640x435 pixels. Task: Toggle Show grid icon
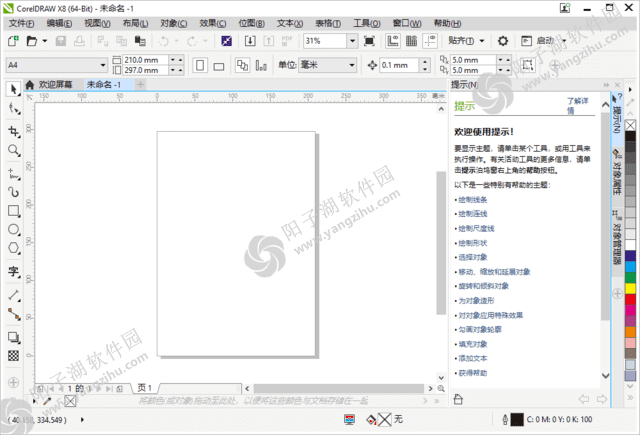click(411, 41)
